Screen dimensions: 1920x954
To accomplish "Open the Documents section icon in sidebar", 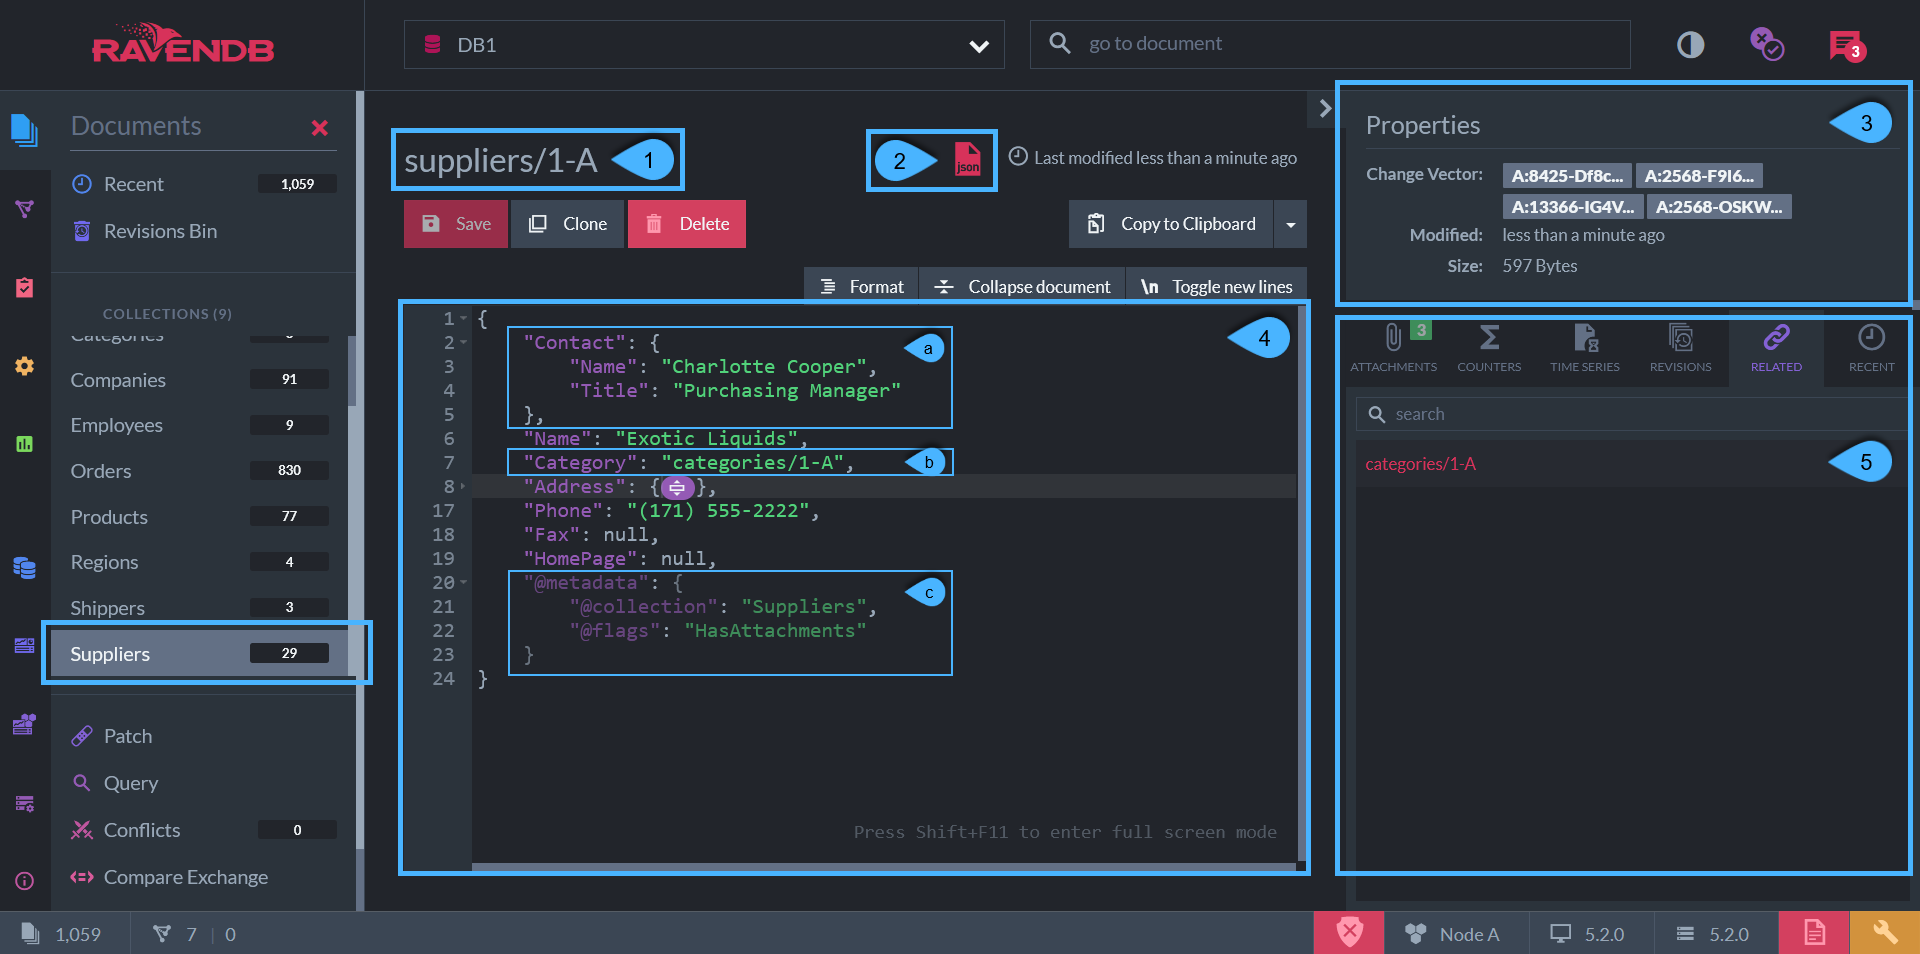I will click(x=24, y=130).
